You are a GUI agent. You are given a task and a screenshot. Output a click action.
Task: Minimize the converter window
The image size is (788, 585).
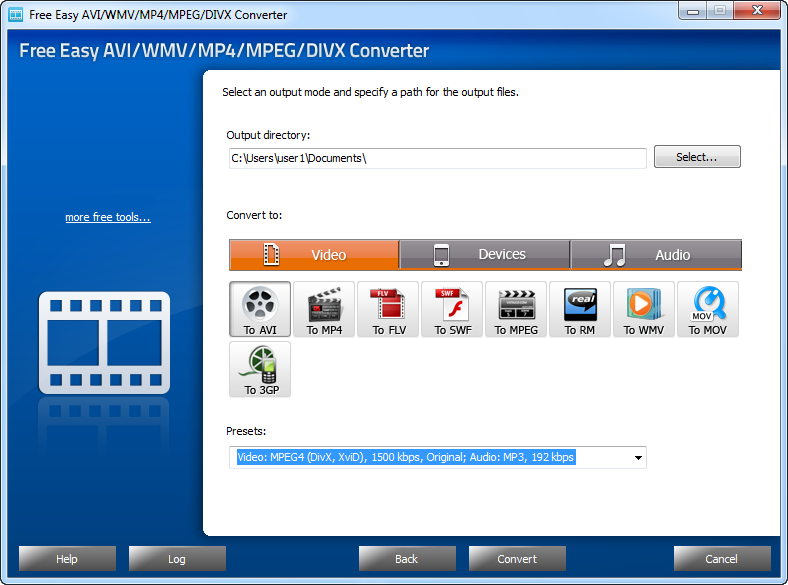point(693,11)
